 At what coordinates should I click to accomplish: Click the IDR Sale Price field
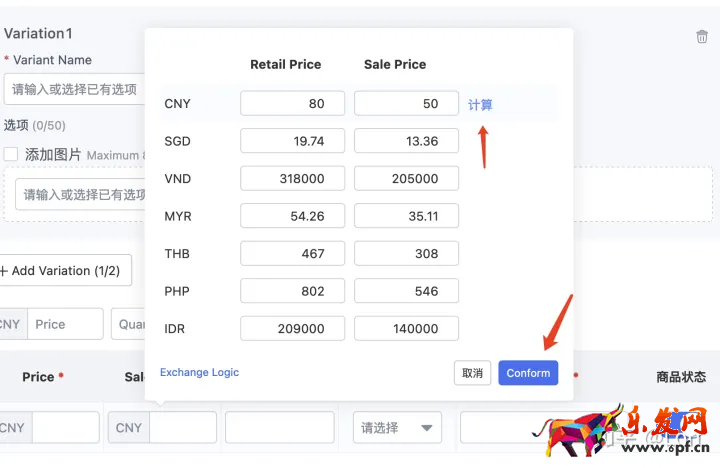(x=406, y=328)
